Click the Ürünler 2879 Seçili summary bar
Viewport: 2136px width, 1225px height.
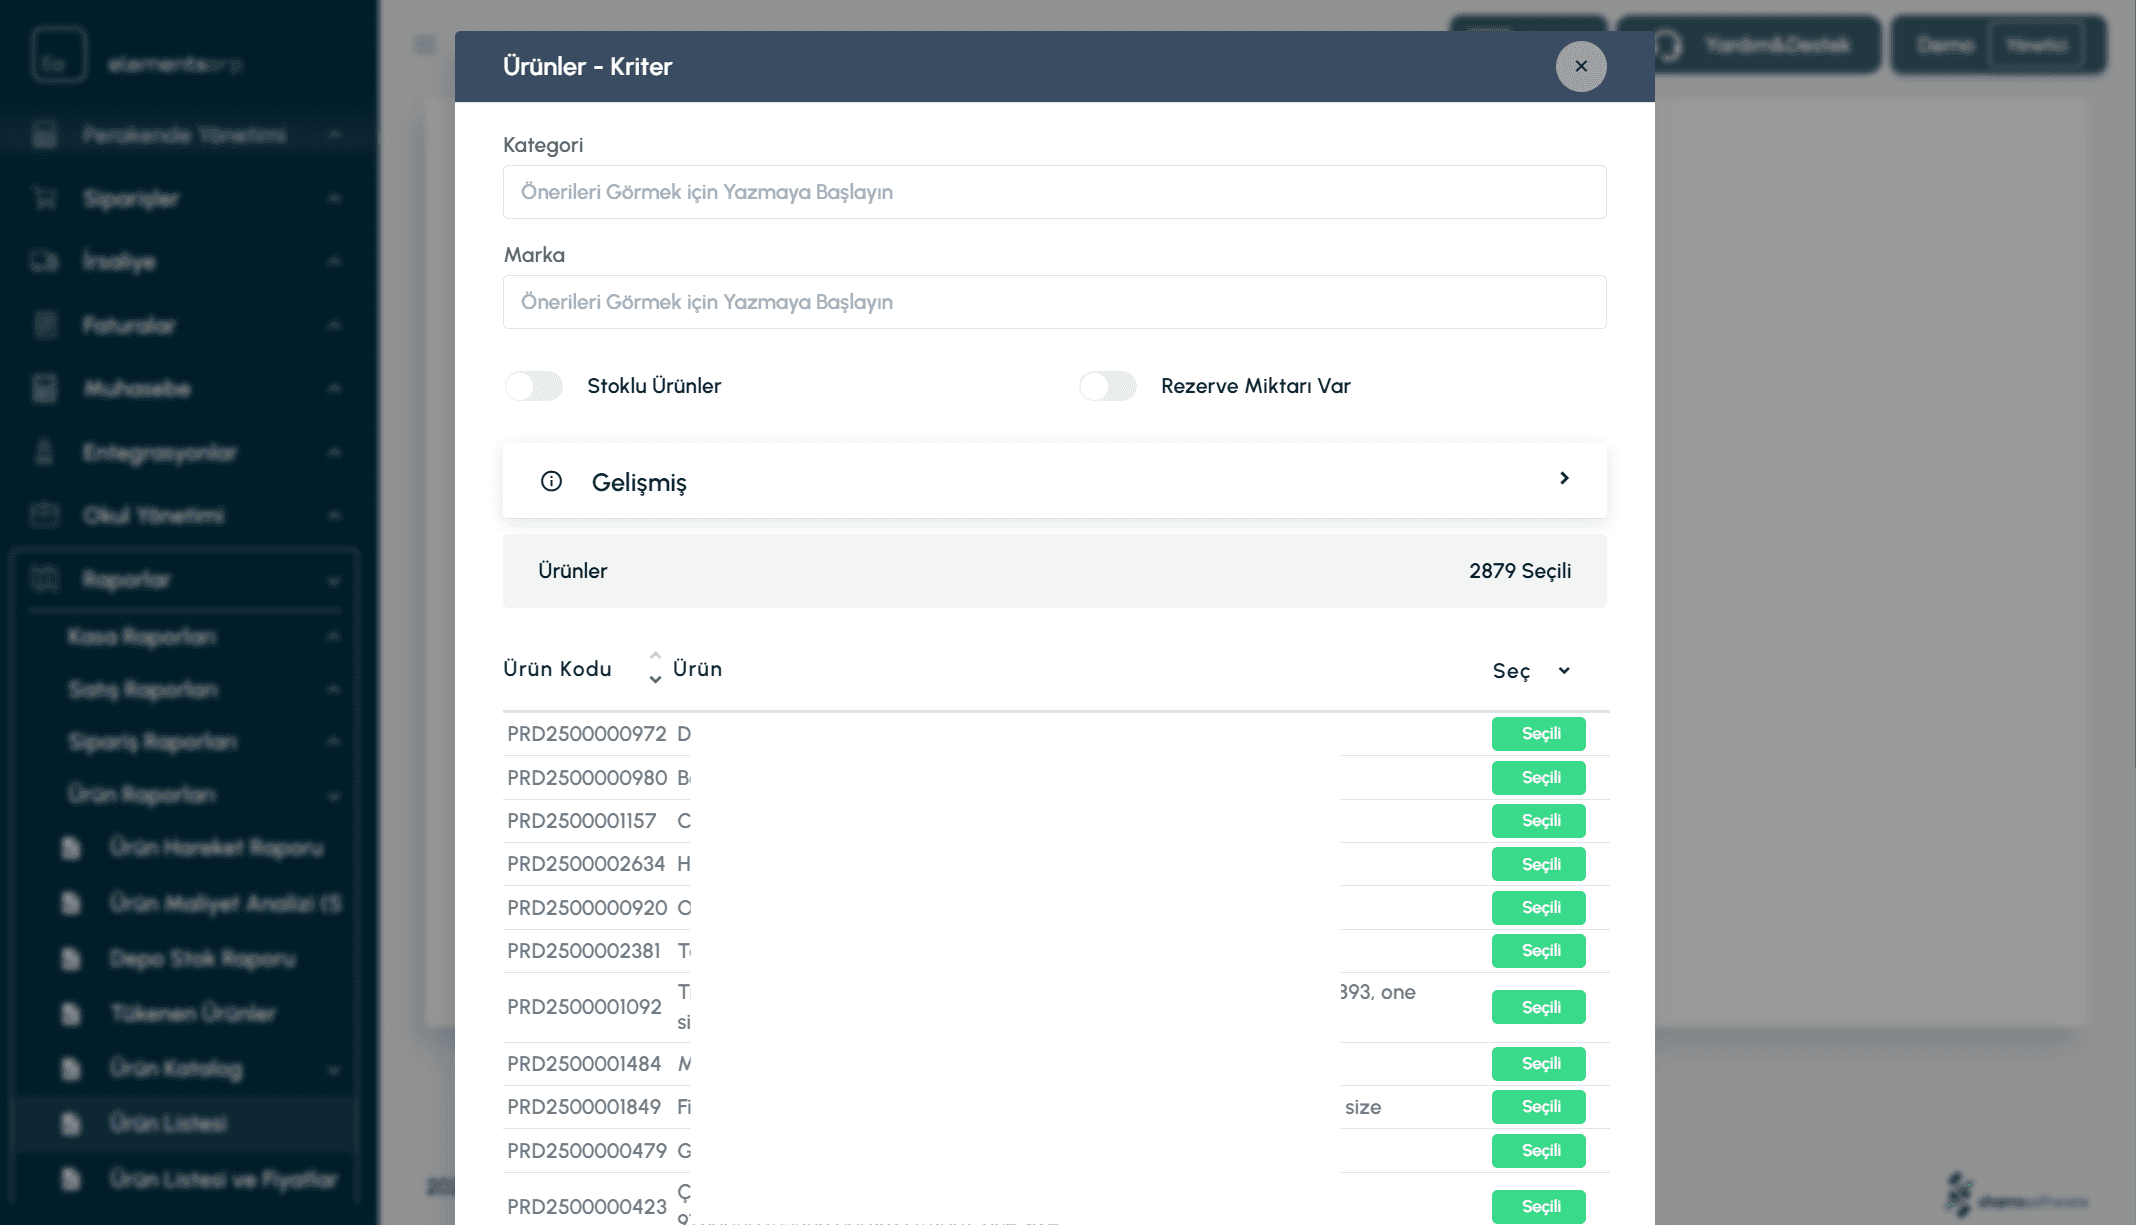(x=1054, y=571)
